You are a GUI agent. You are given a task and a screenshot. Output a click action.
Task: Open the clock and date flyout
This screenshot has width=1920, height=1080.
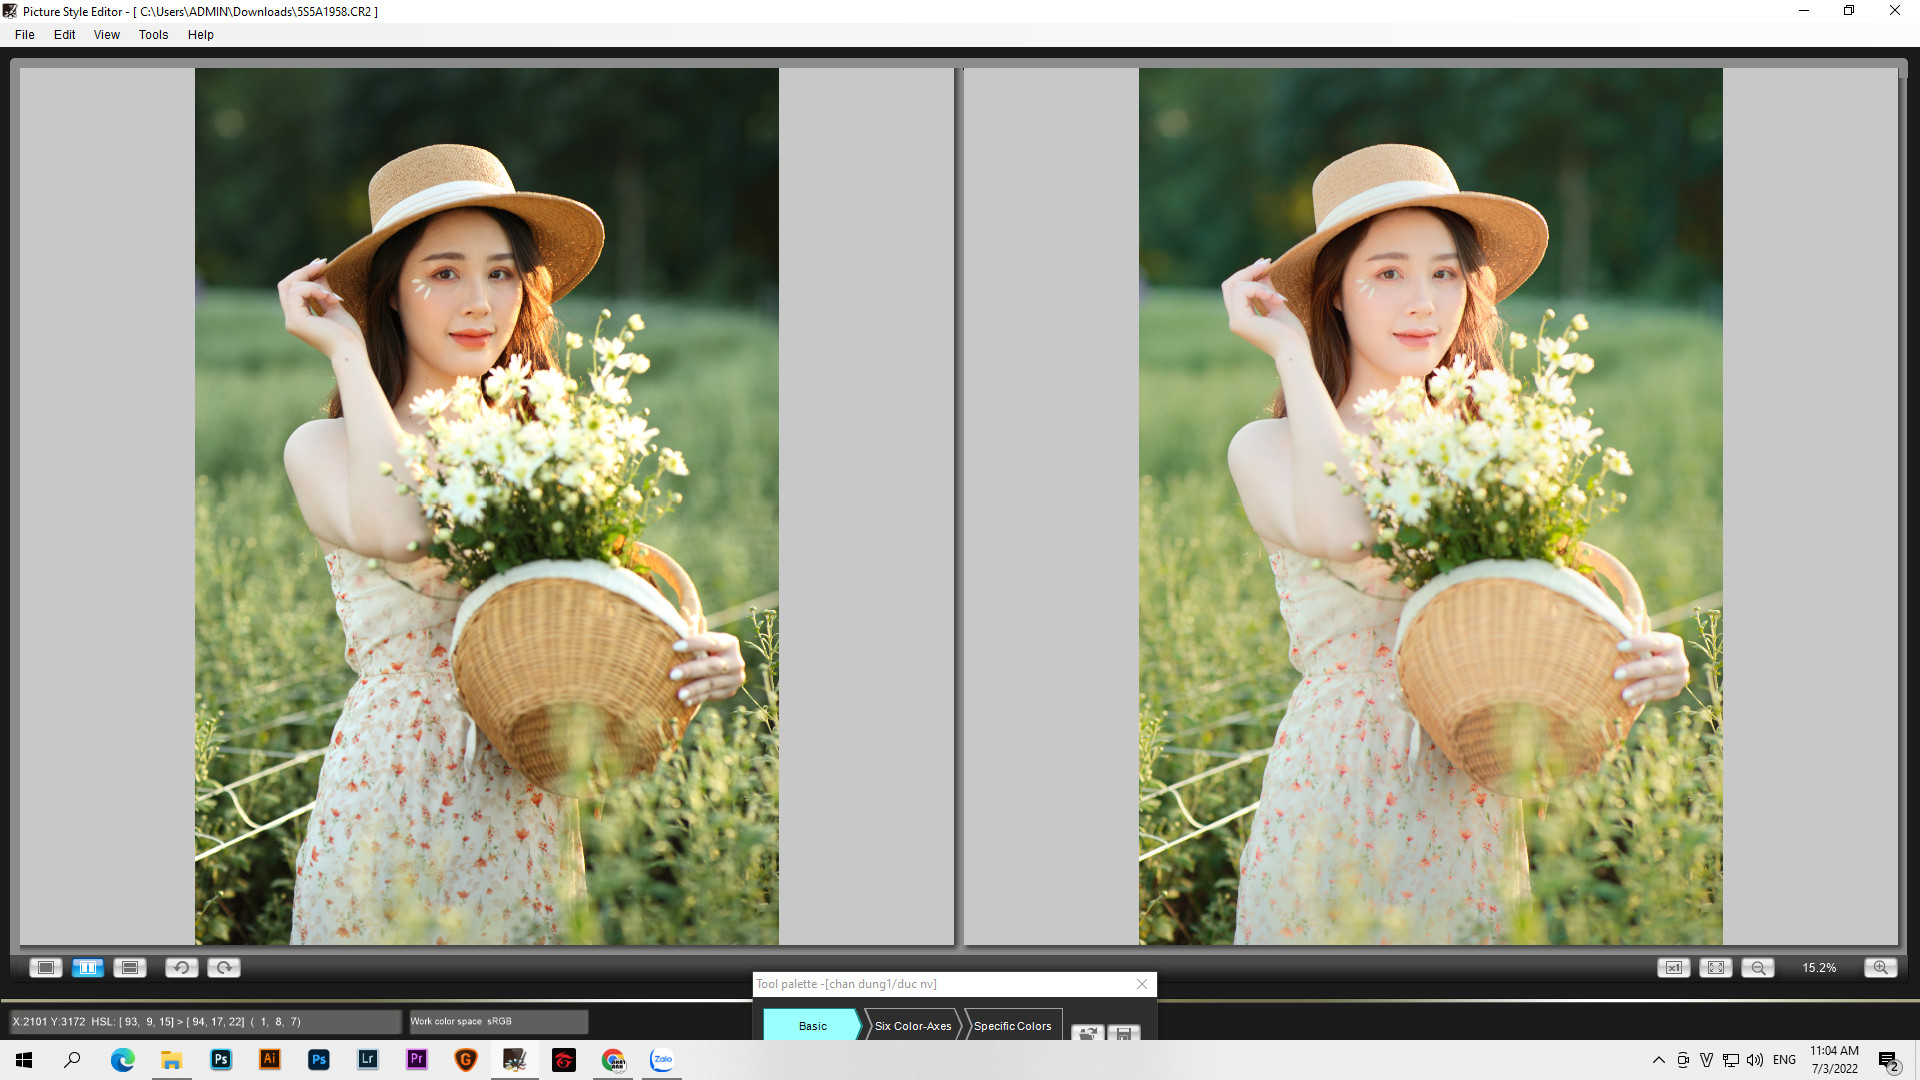[1834, 1060]
